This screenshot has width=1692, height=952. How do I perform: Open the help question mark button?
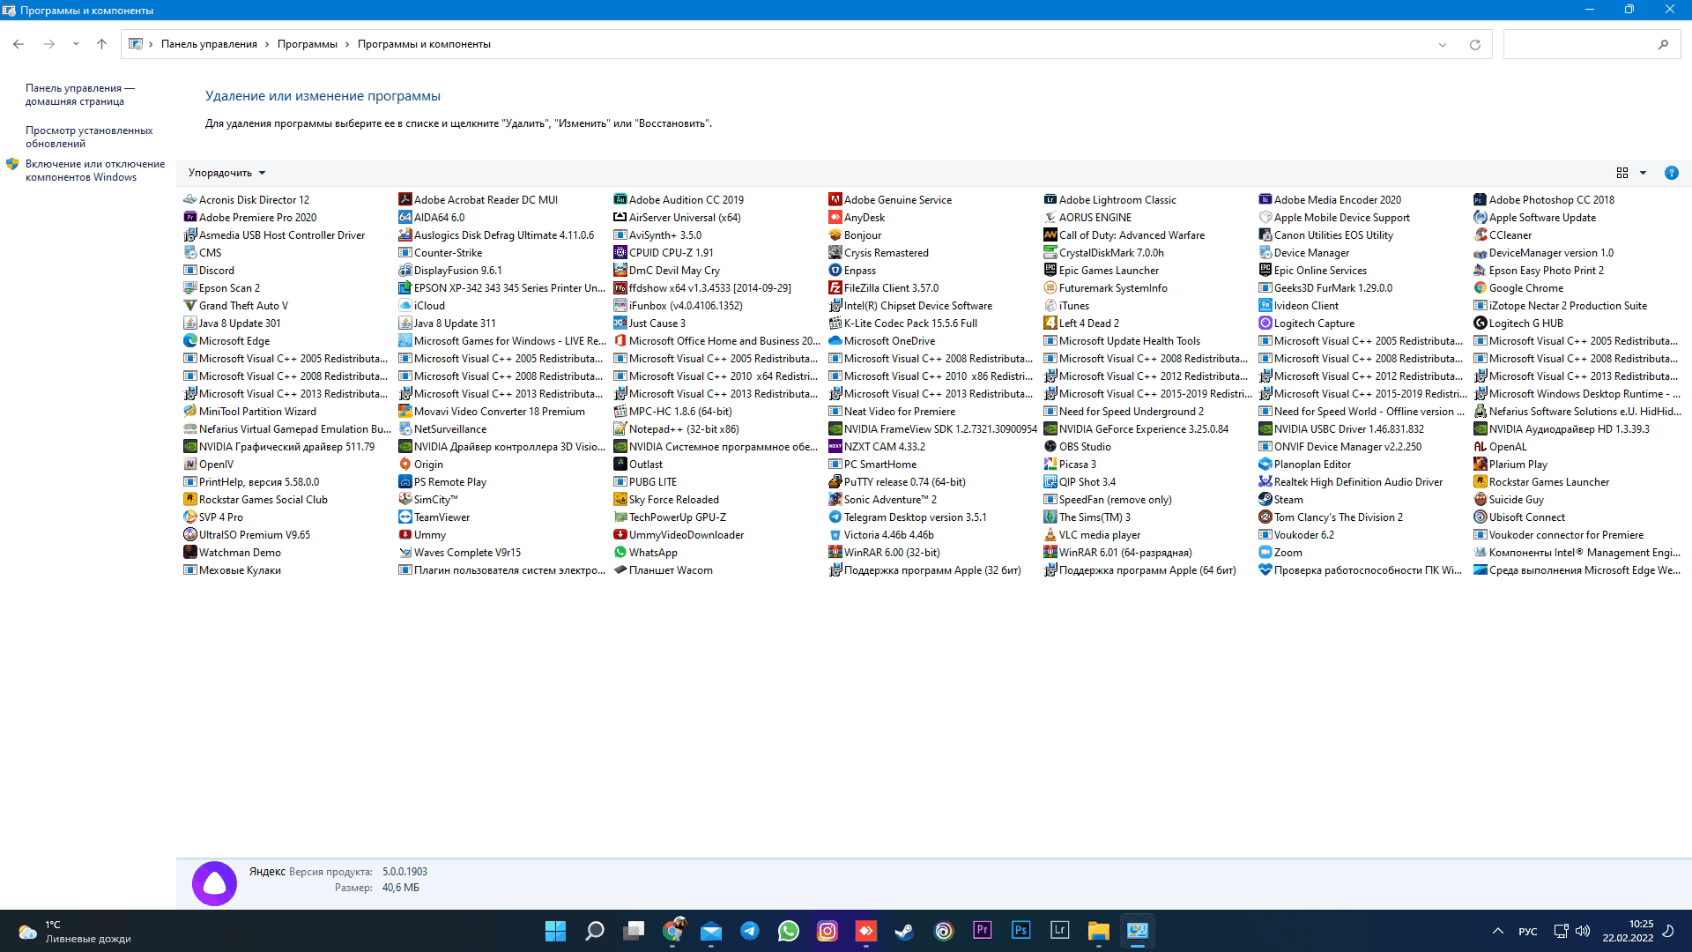1671,173
